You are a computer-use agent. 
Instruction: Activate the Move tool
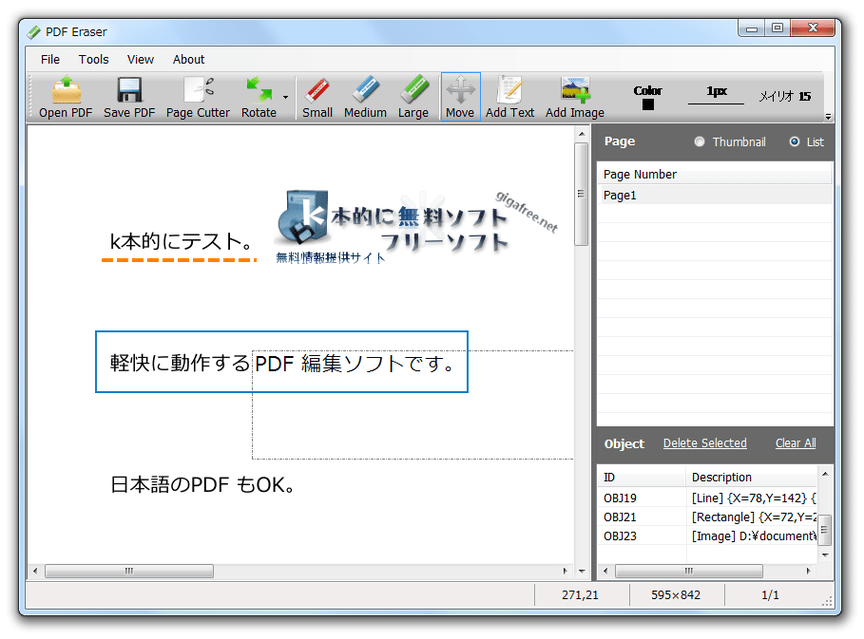pyautogui.click(x=460, y=97)
